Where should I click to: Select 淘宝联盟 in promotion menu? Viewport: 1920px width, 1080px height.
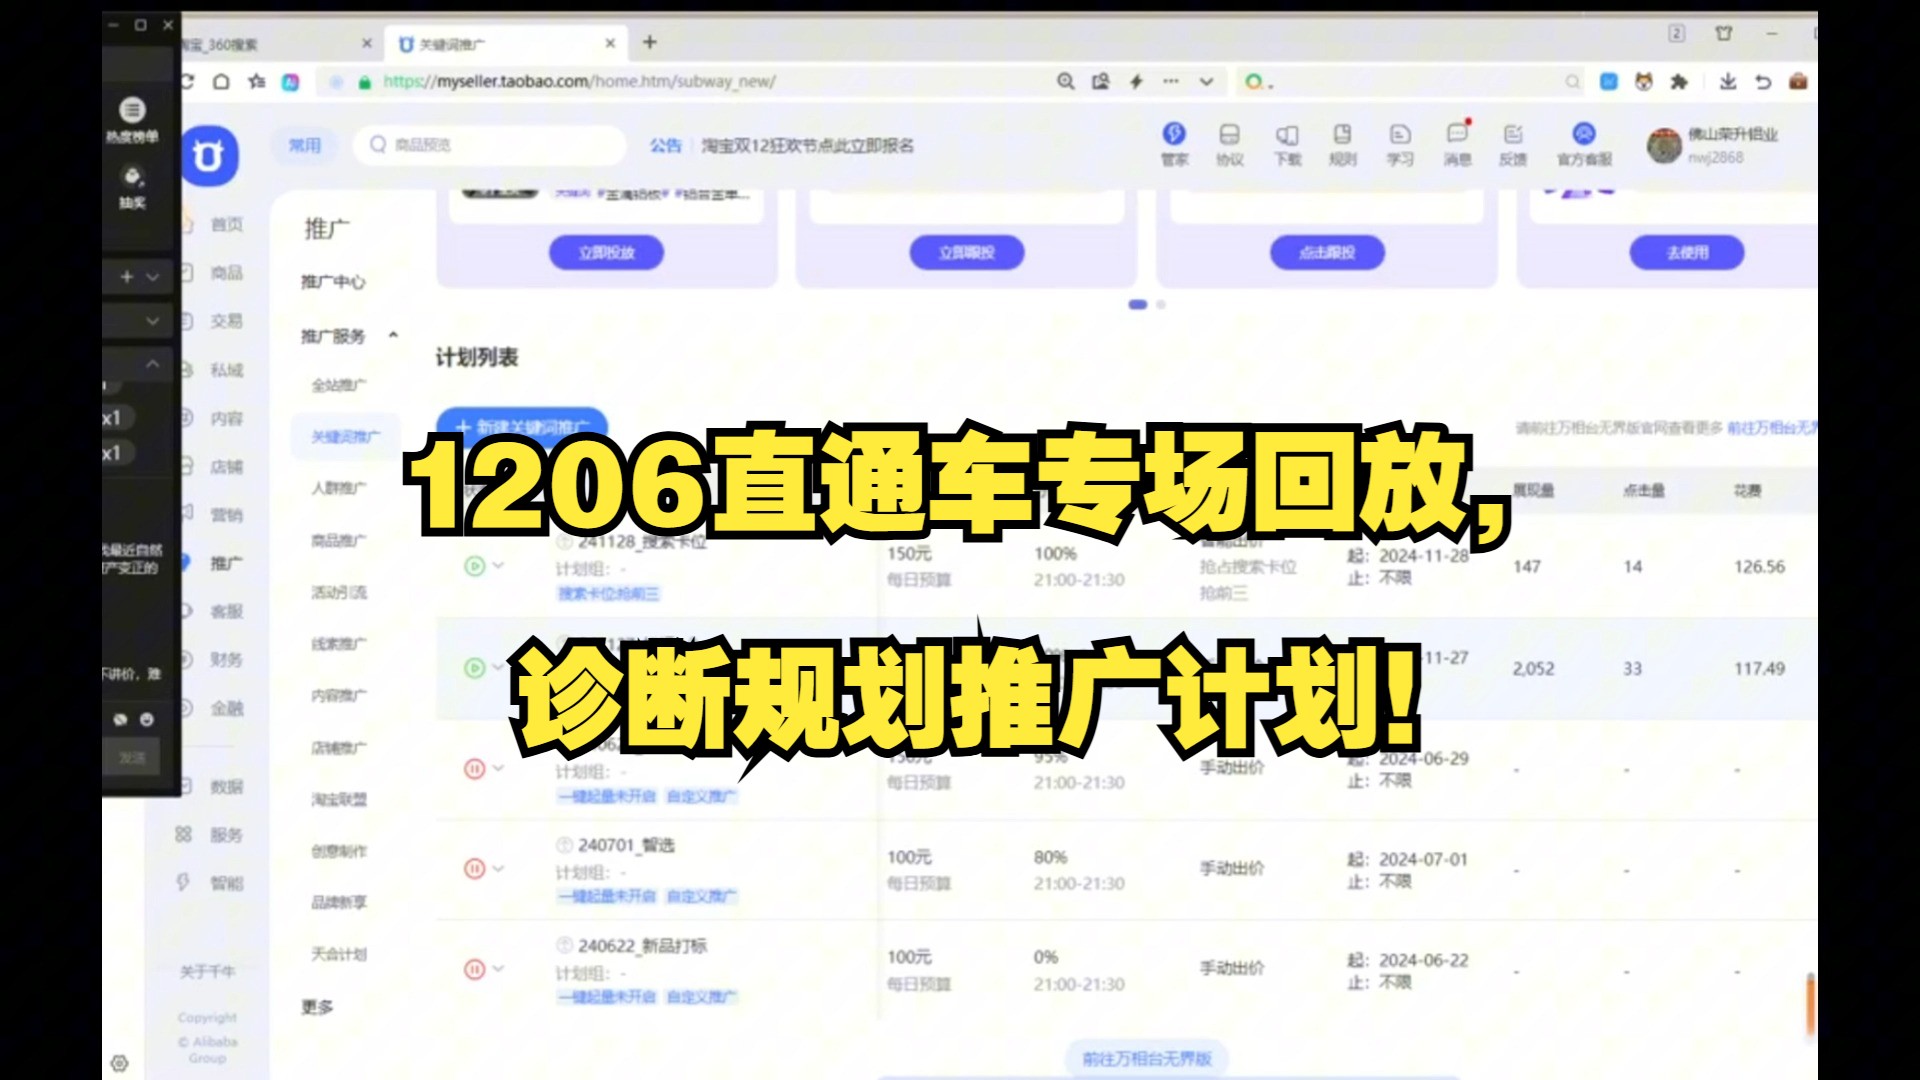[339, 799]
